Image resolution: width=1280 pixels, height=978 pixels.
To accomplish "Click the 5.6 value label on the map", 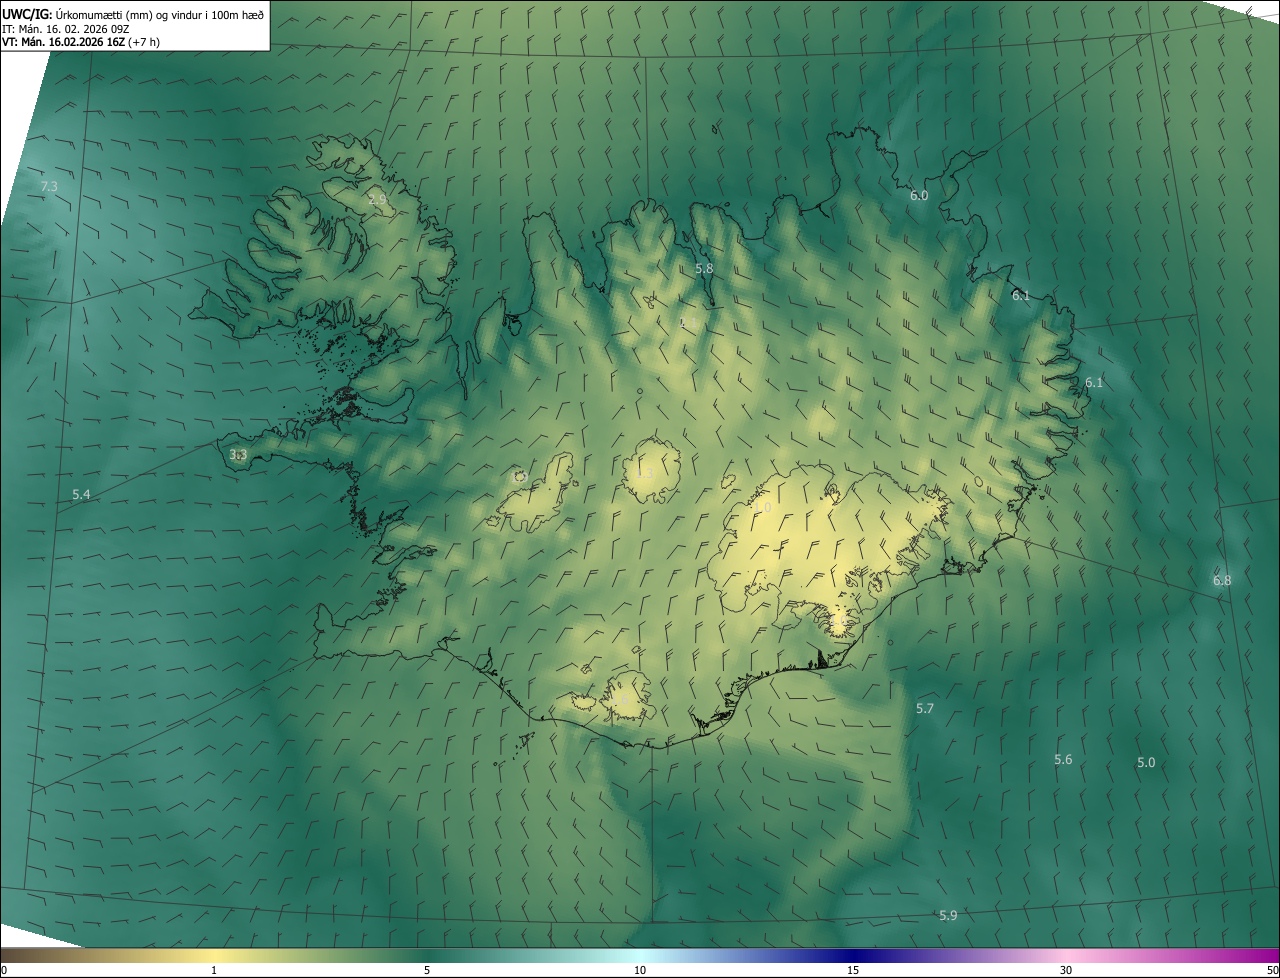I will (x=1063, y=760).
